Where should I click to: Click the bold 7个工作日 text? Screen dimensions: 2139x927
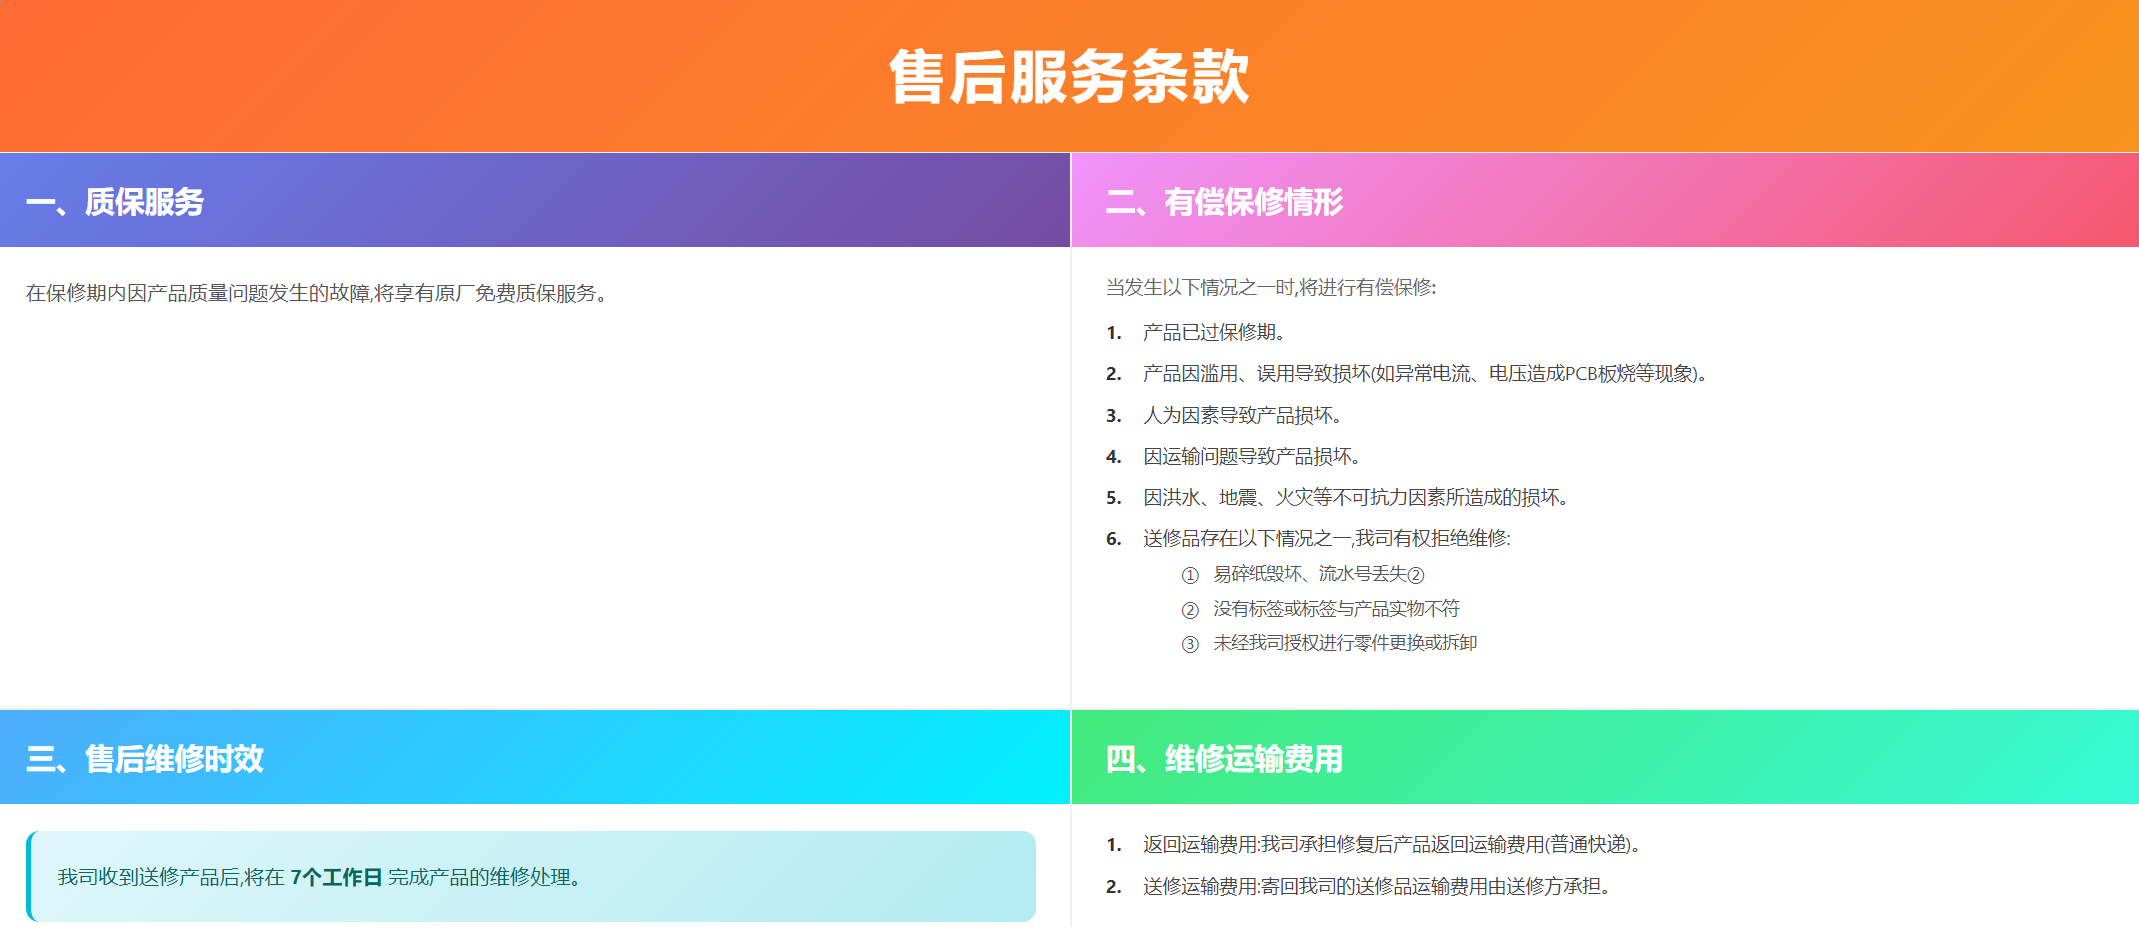point(336,878)
